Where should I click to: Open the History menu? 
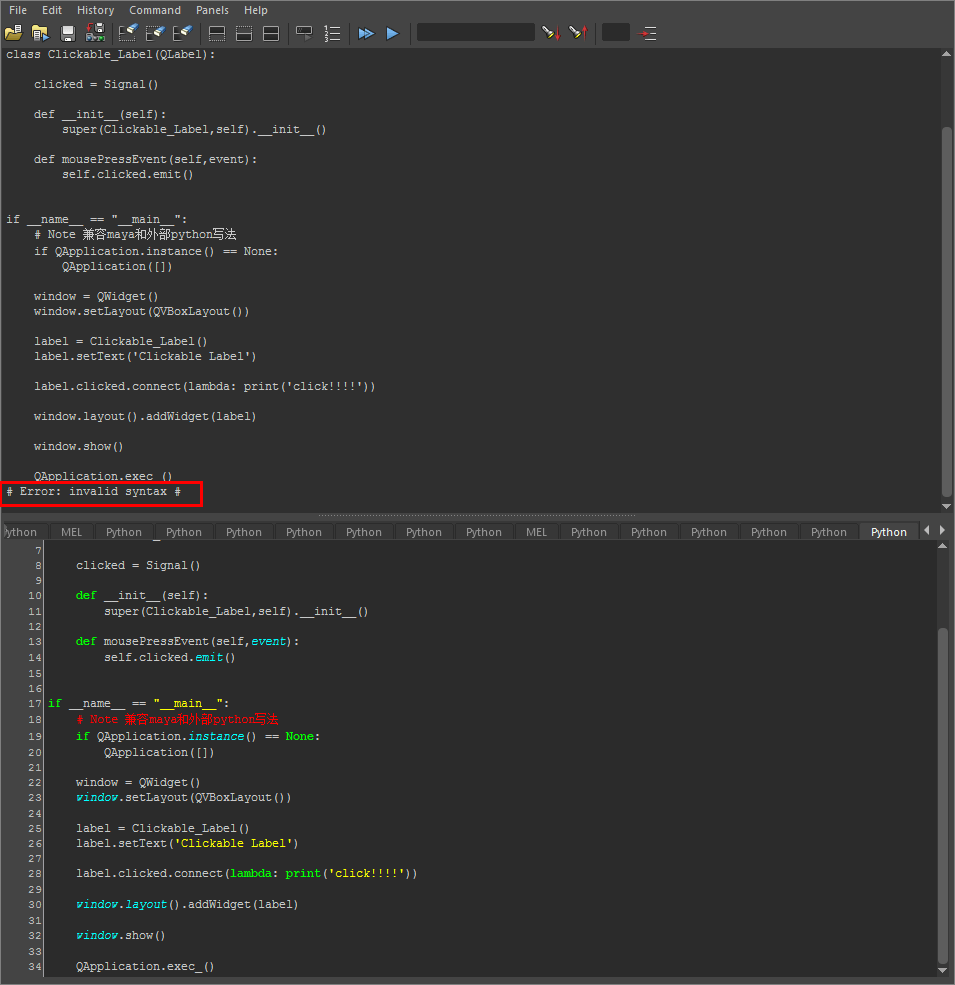(95, 10)
